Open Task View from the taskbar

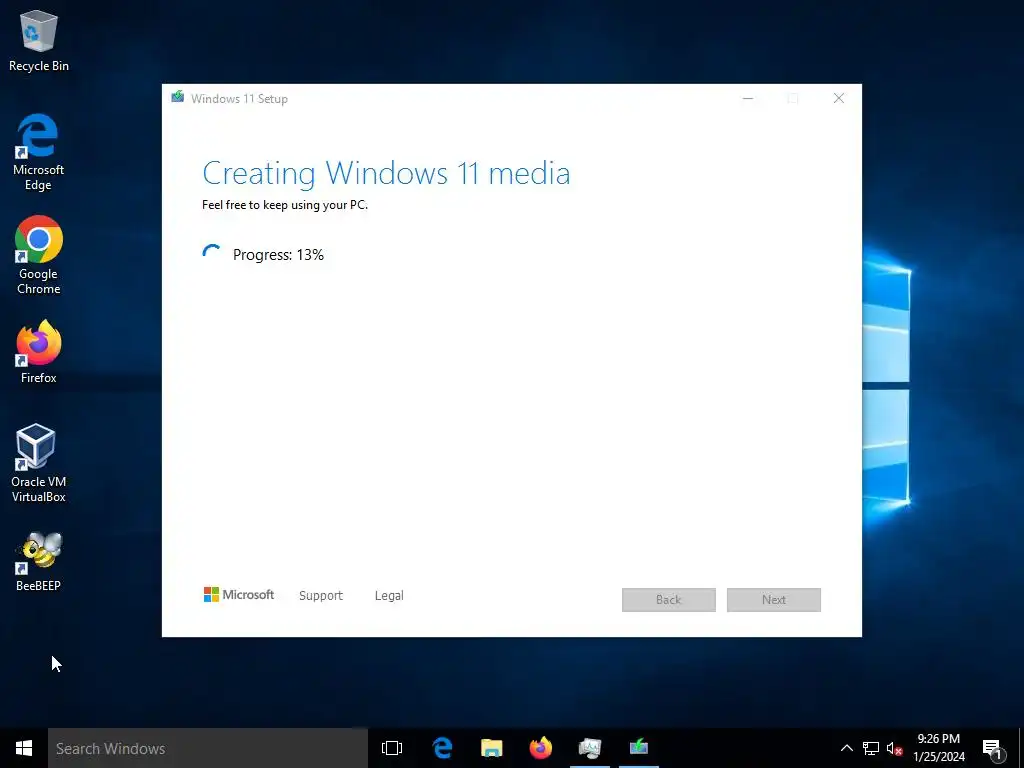[392, 748]
